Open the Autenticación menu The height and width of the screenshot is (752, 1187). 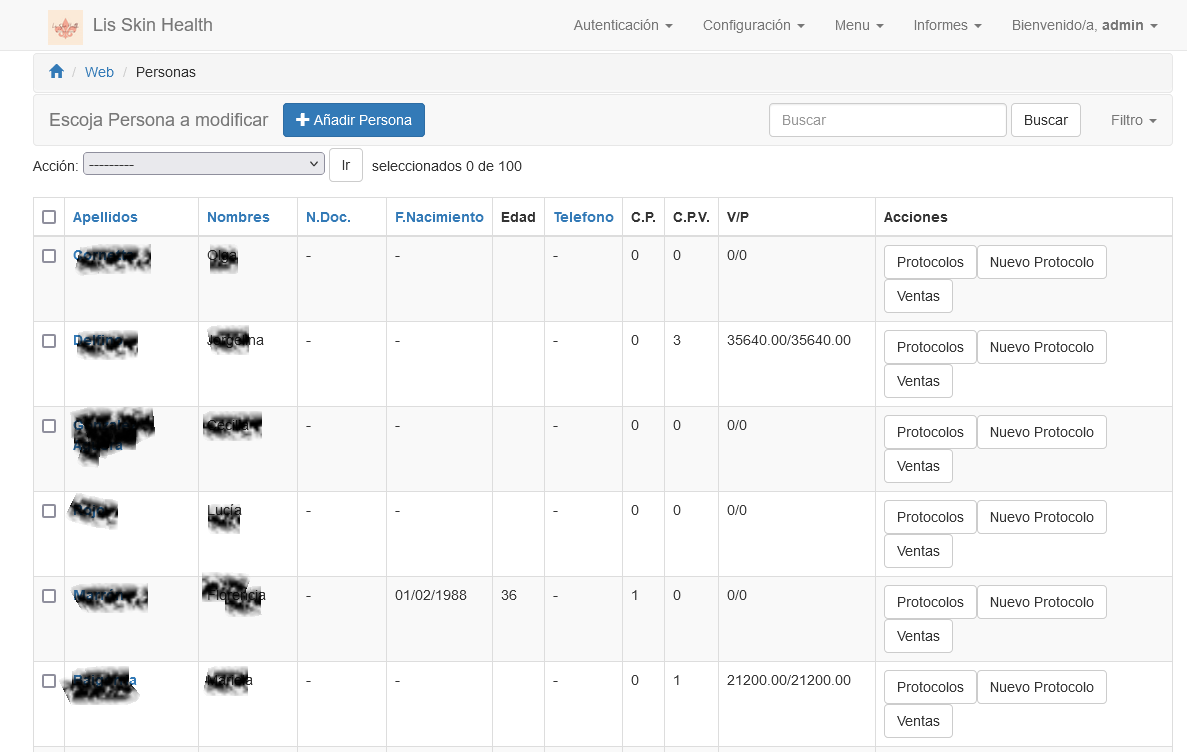pyautogui.click(x=622, y=25)
